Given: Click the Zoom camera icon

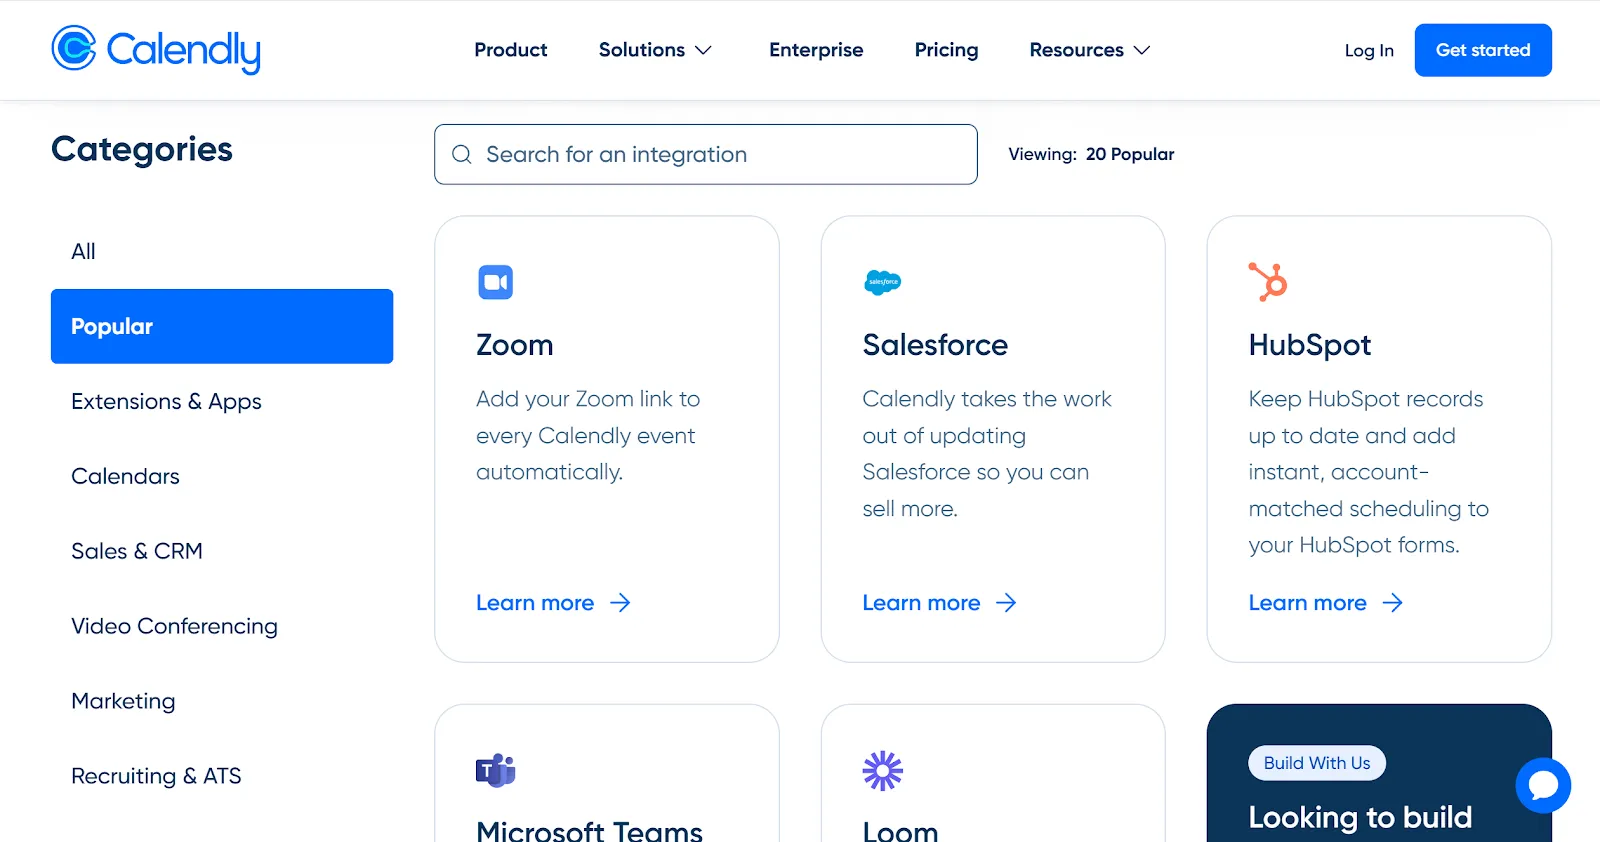Looking at the screenshot, I should point(495,282).
